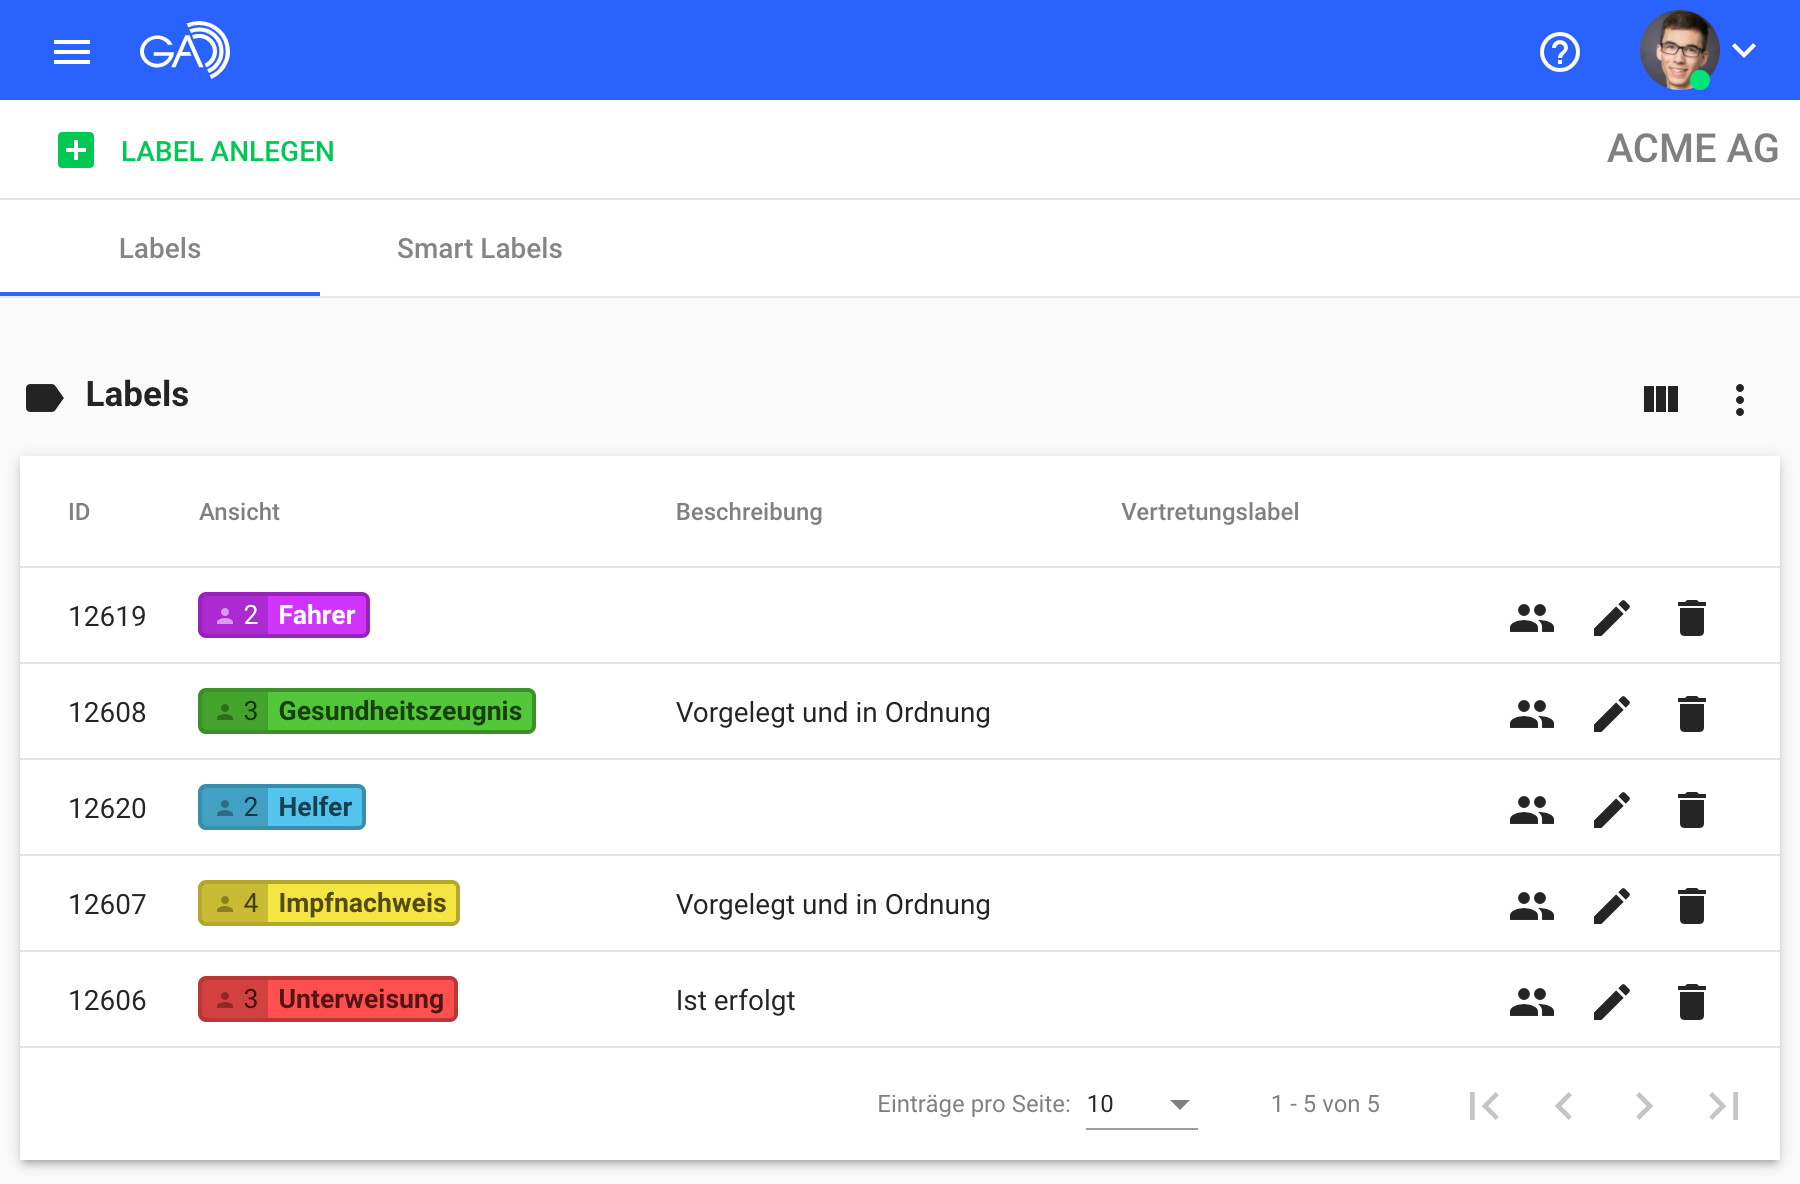1800x1184 pixels.
Task: Open assigned users for Fahrer label
Action: pos(1531,618)
